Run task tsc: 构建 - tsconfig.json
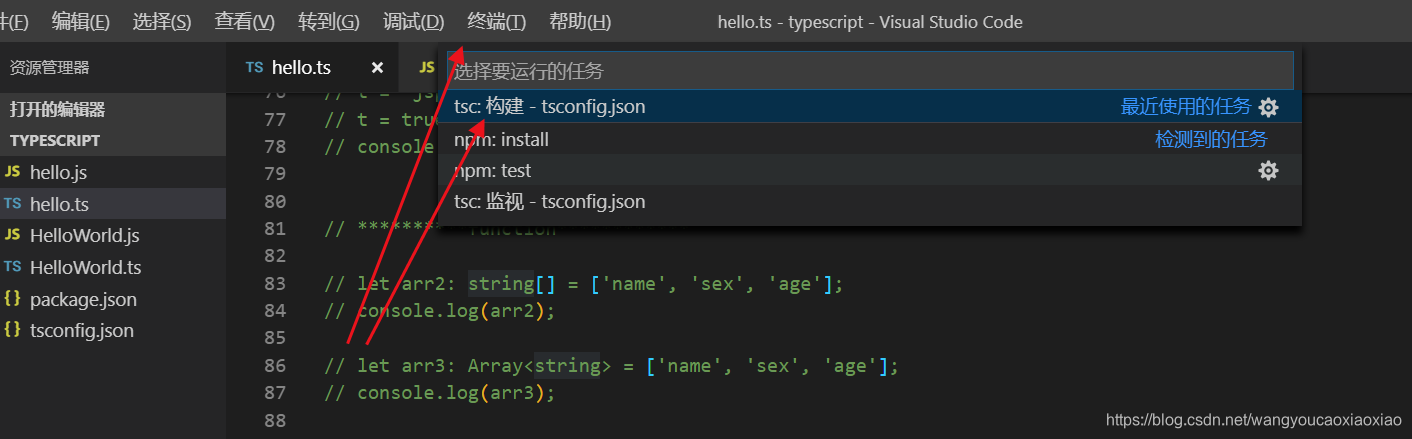 pyautogui.click(x=869, y=107)
